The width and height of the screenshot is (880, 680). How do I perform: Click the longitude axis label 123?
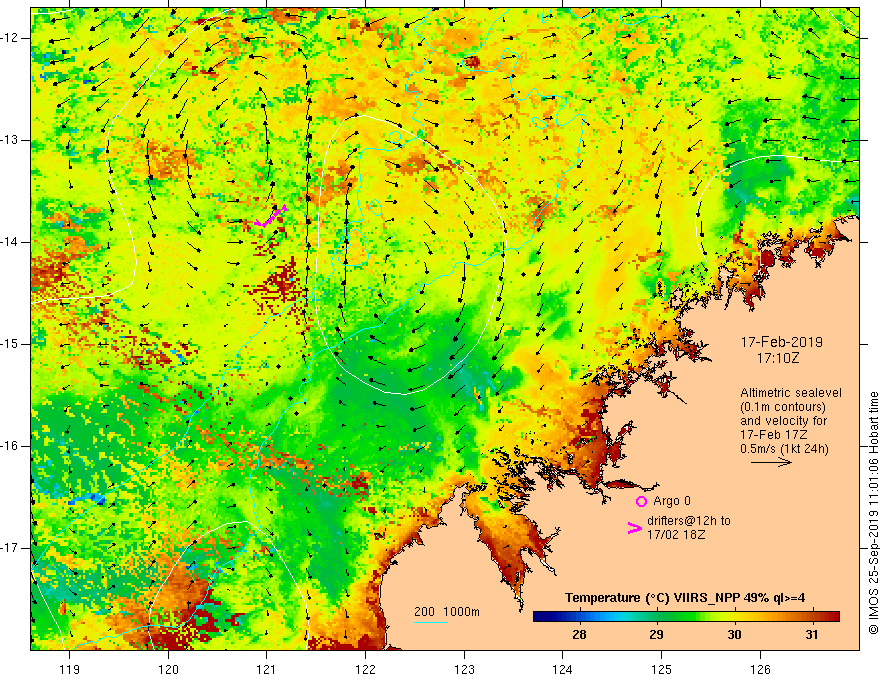464,669
